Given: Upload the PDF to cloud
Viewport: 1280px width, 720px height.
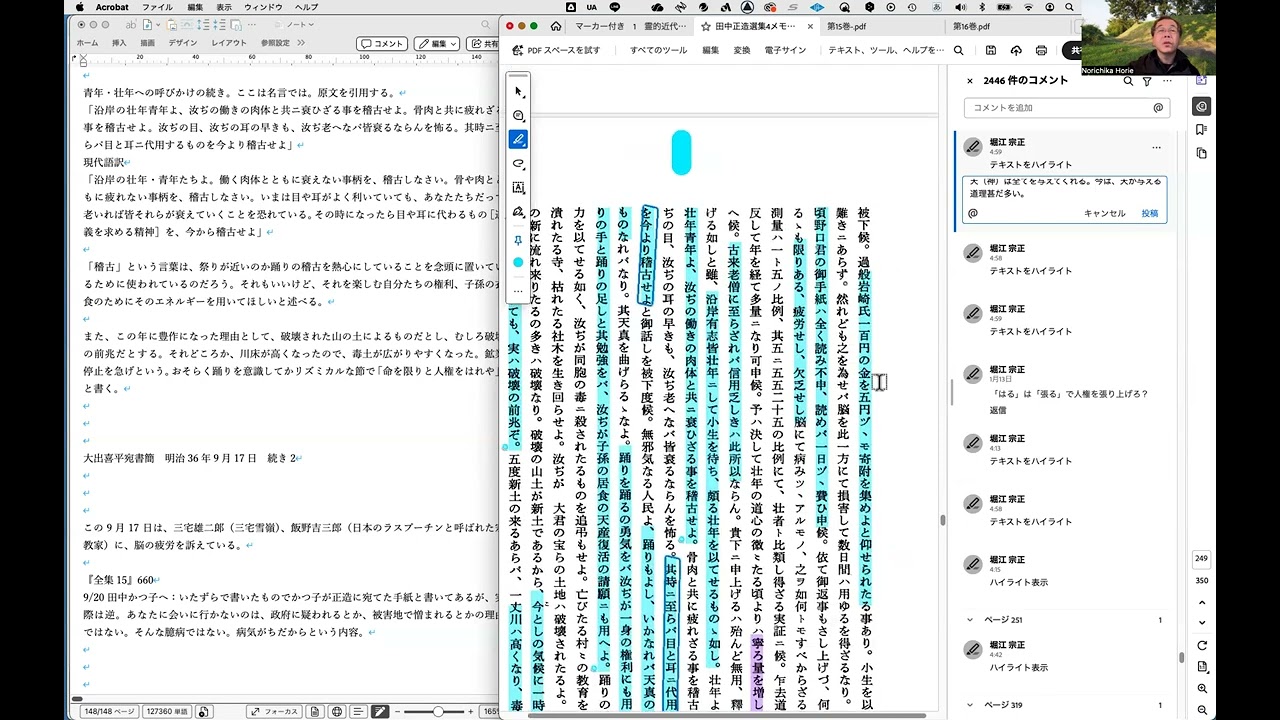Looking at the screenshot, I should (x=1016, y=50).
